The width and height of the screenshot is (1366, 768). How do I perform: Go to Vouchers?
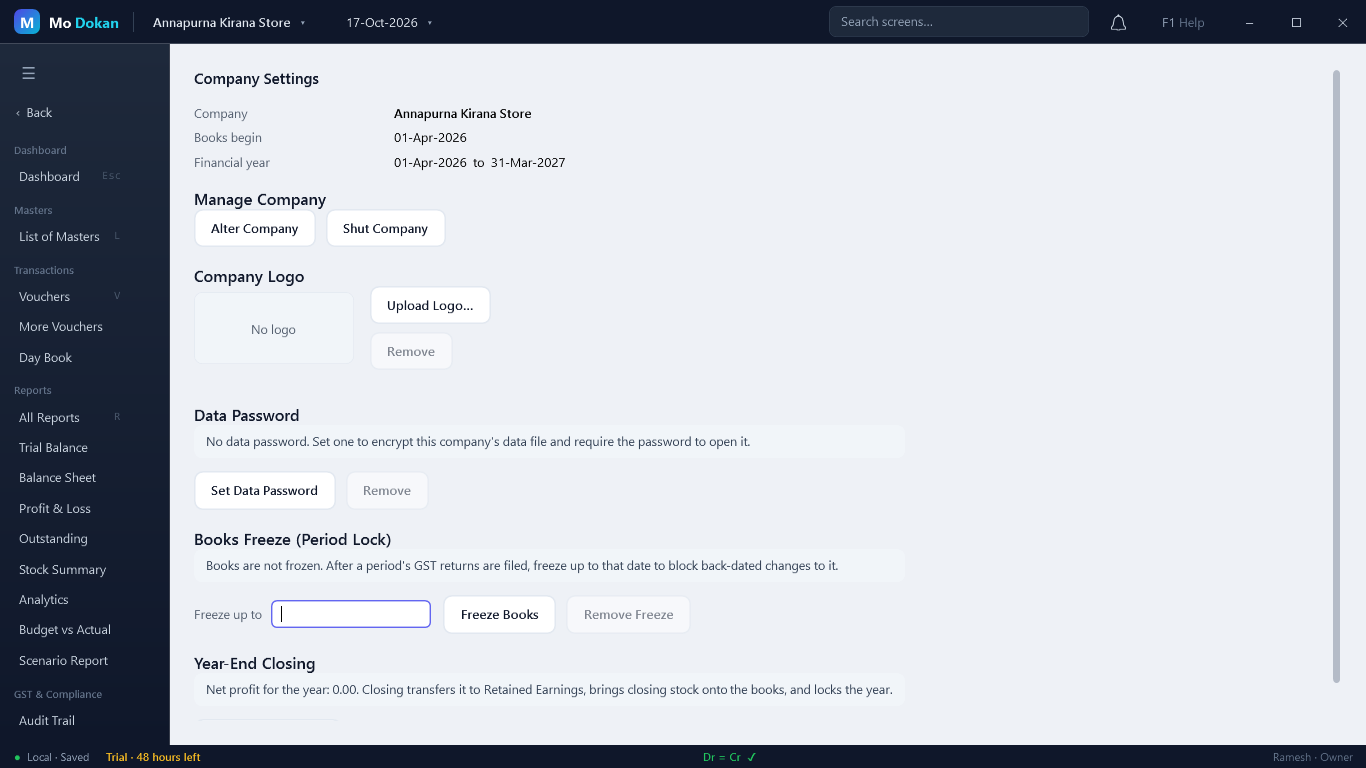(69, 296)
